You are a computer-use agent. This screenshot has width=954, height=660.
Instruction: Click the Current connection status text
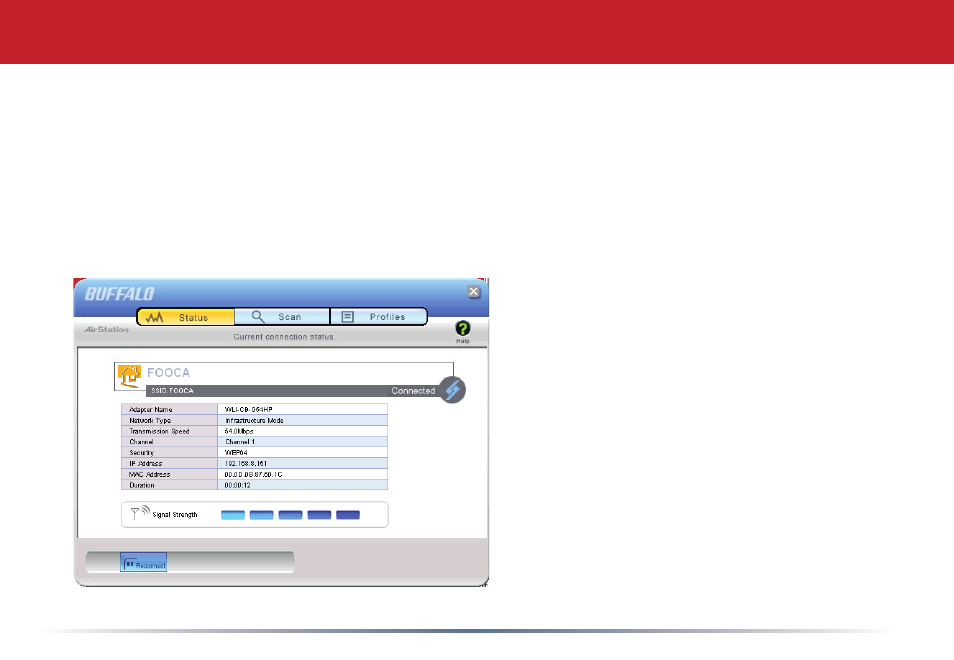(284, 336)
